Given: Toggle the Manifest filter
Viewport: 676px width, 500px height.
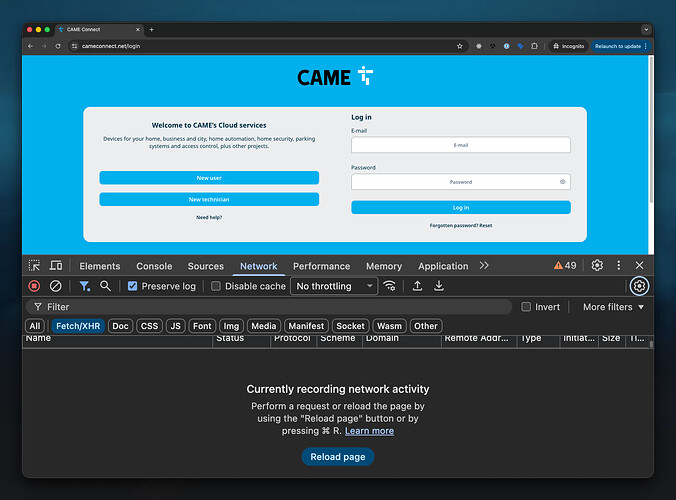Looking at the screenshot, I should (307, 326).
